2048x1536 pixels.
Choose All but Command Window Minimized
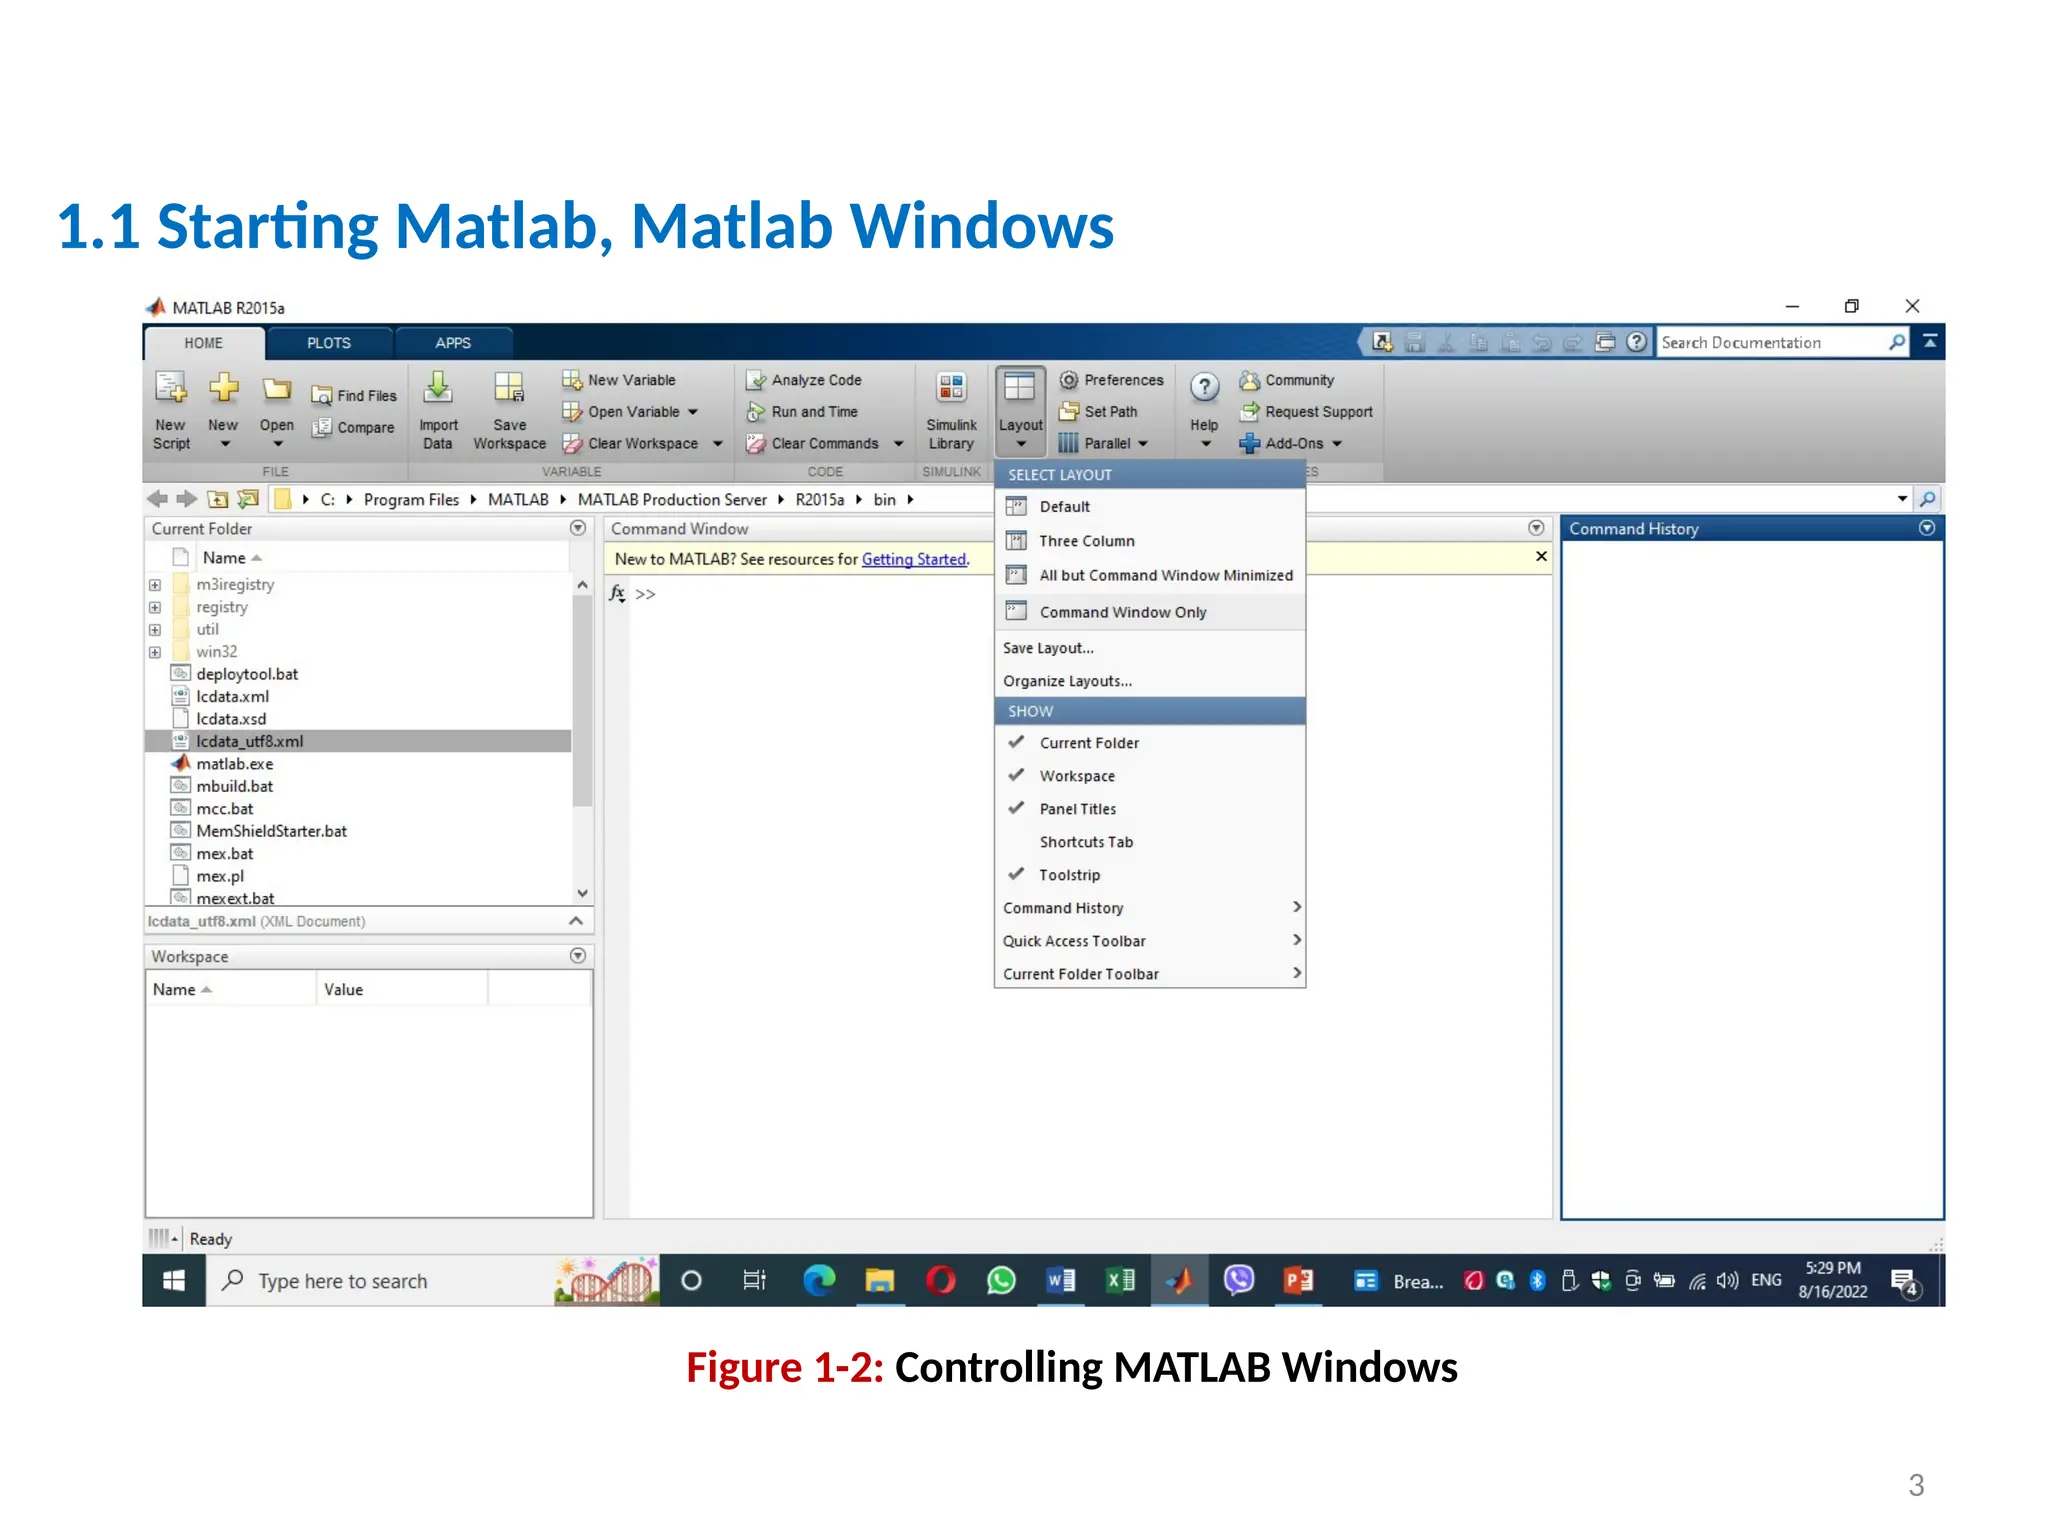pyautogui.click(x=1150, y=575)
